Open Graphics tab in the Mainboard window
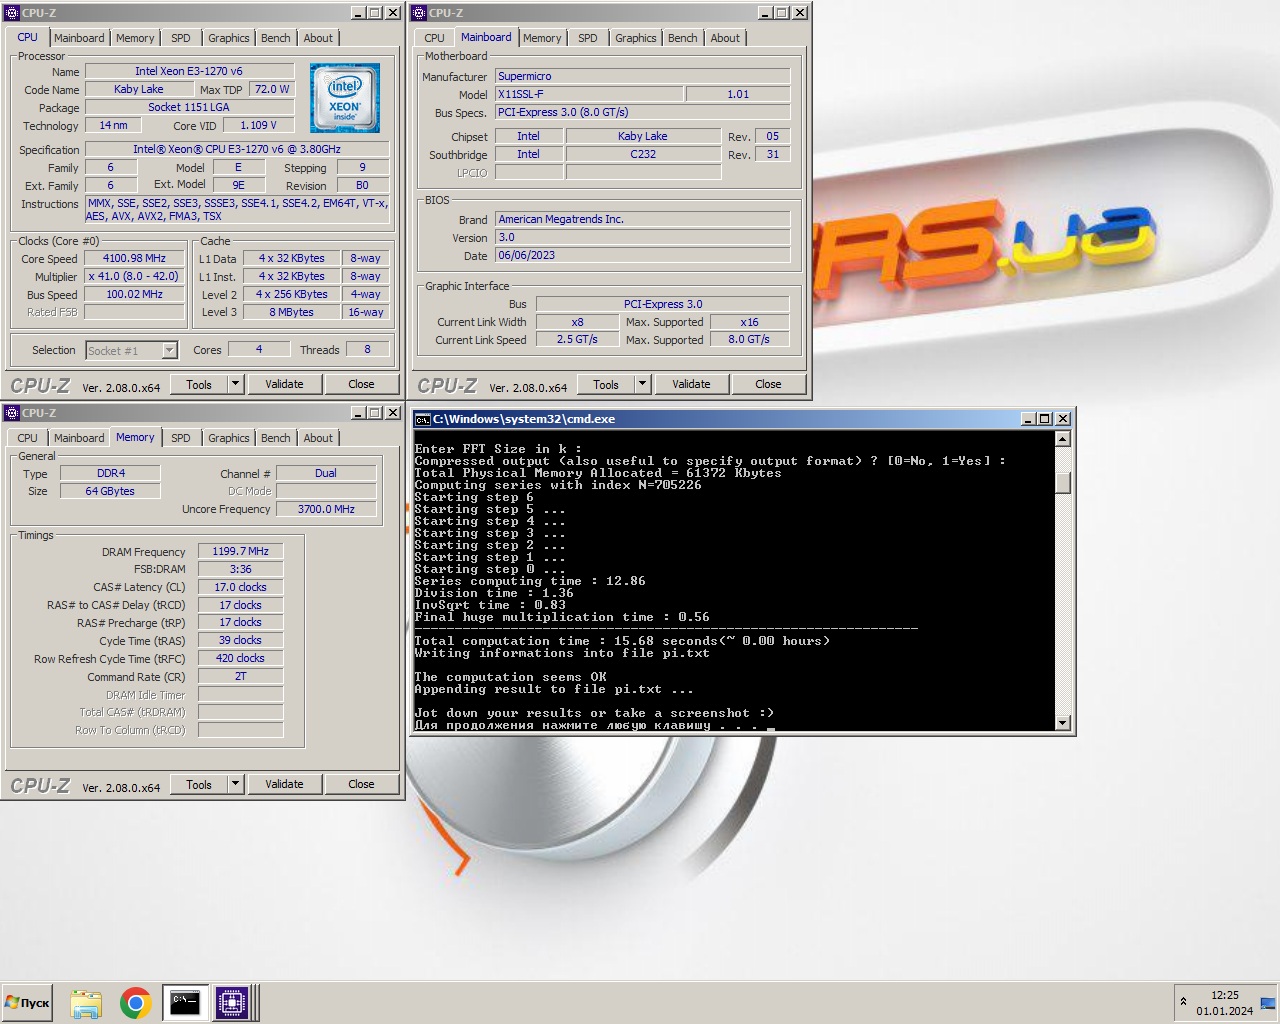This screenshot has height=1024, width=1280. click(636, 38)
